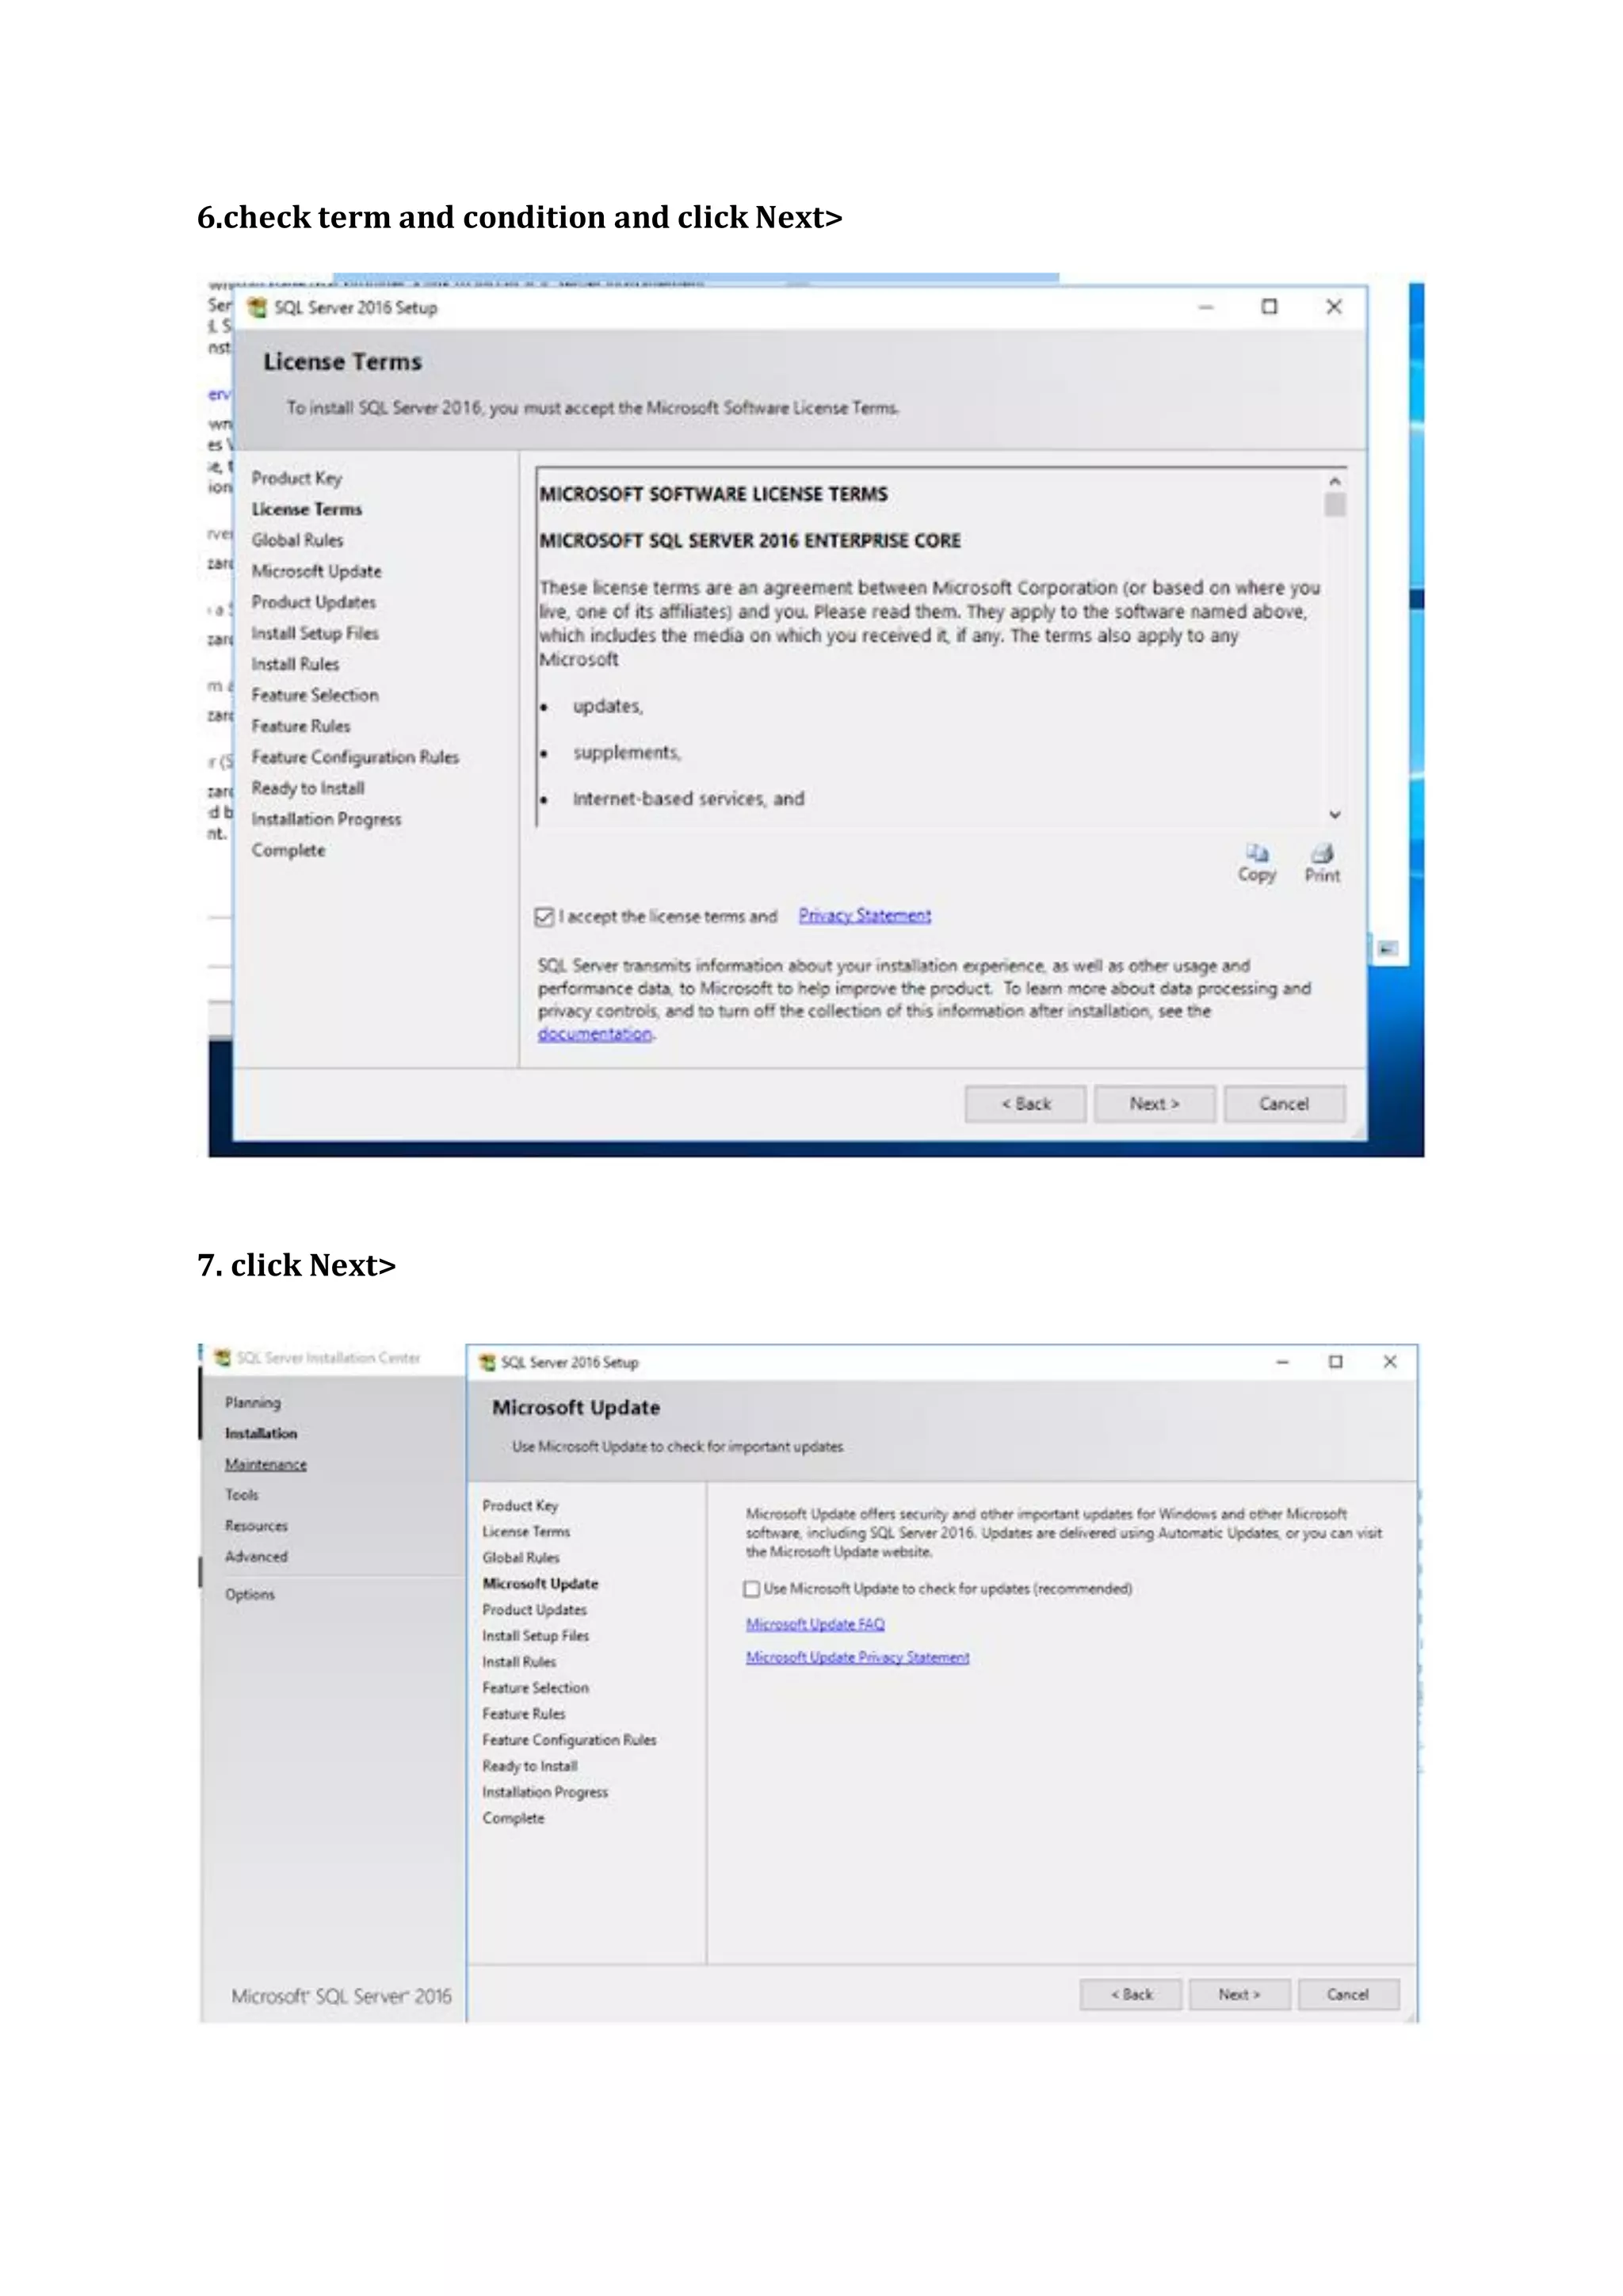Click Next in Microsoft Update window
The image size is (1623, 2296).
(x=1239, y=1994)
